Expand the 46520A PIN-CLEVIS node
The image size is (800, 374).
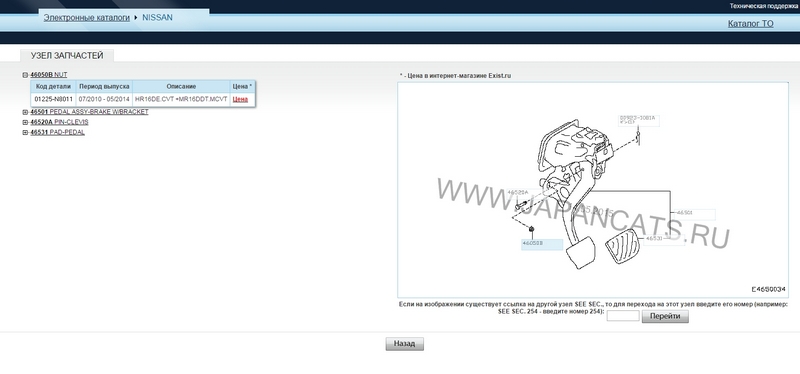click(x=25, y=122)
